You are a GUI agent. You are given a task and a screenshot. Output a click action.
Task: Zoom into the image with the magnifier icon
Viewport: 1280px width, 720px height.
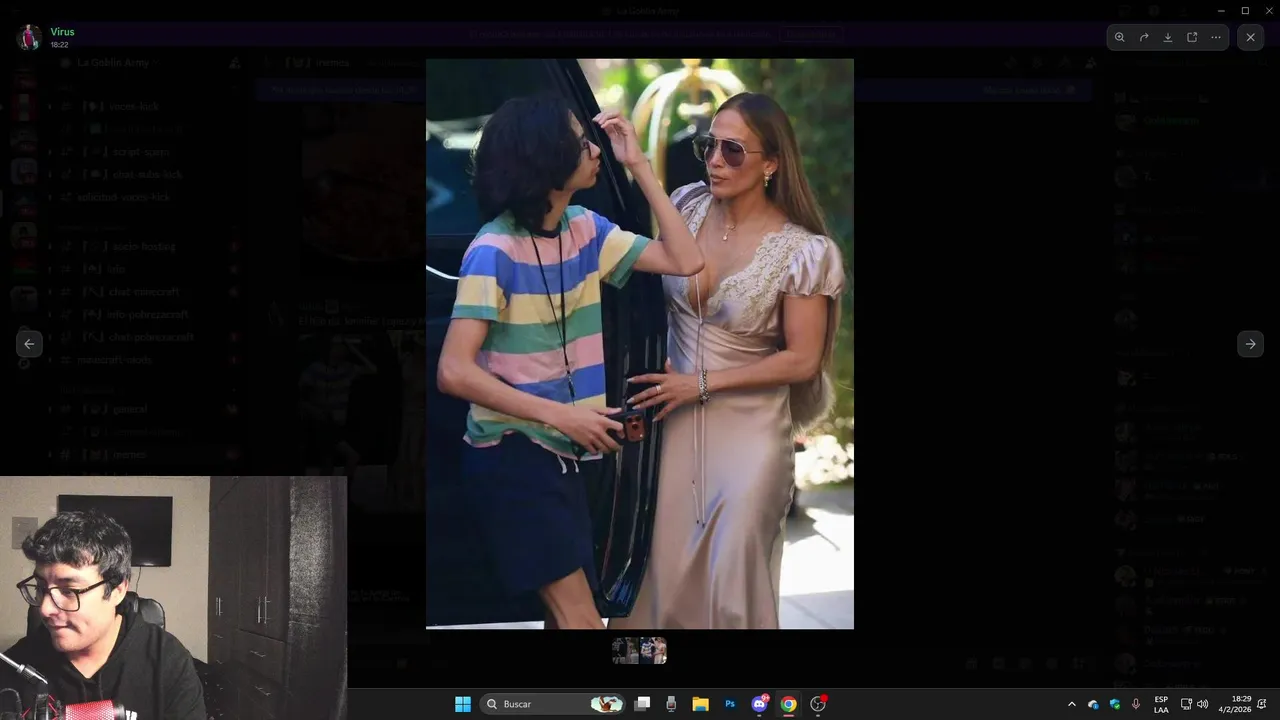click(1120, 37)
